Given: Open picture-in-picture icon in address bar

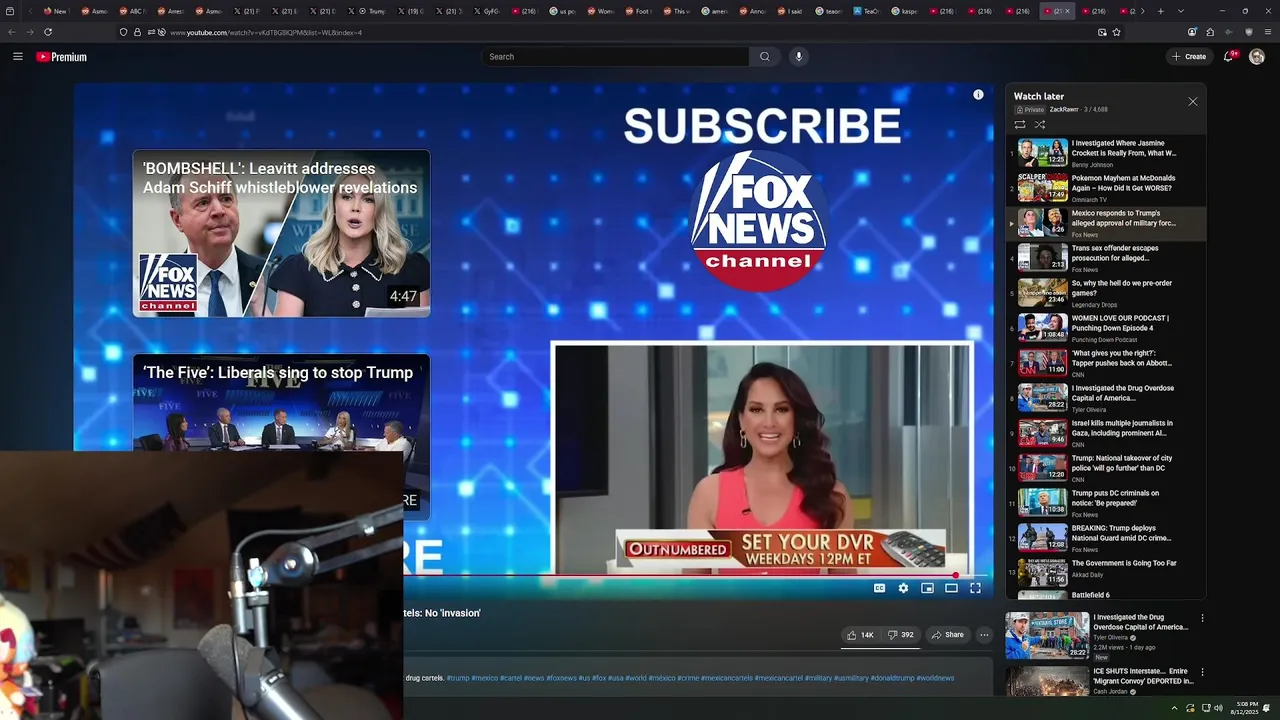Looking at the screenshot, I should 1102,32.
